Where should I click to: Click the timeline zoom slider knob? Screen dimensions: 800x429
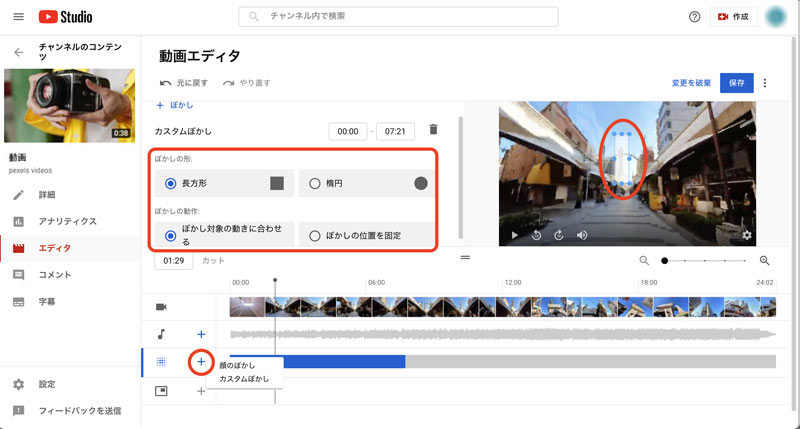(664, 261)
